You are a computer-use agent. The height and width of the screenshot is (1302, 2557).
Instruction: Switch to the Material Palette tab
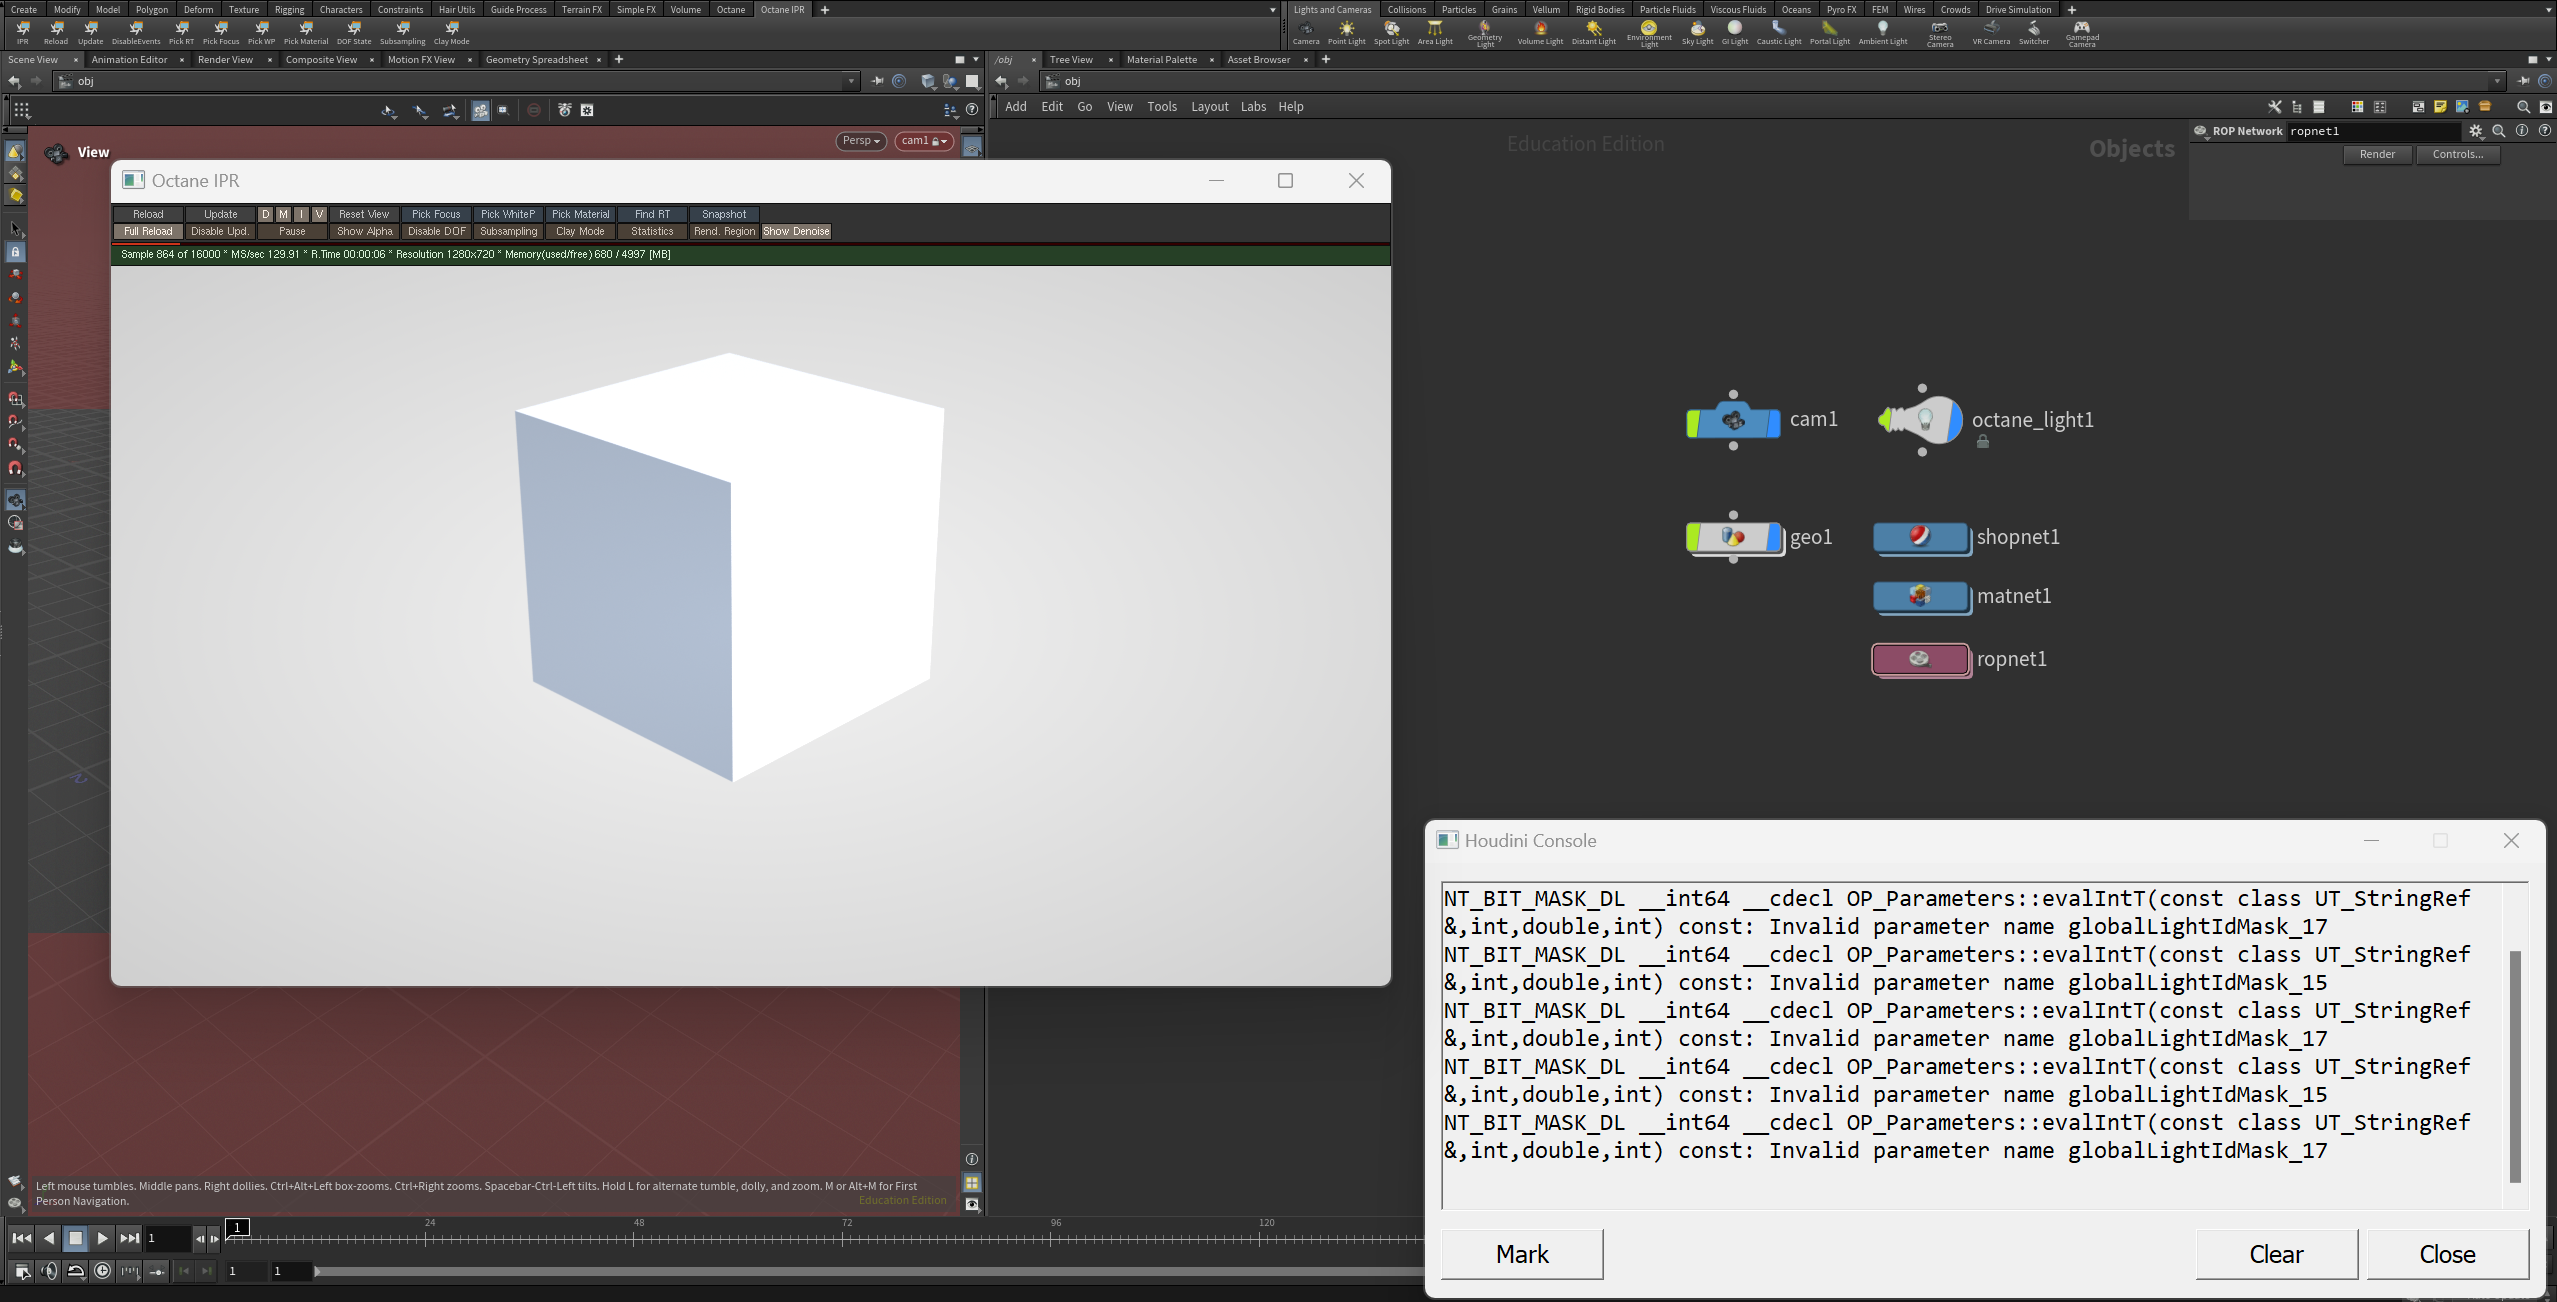(x=1161, y=60)
